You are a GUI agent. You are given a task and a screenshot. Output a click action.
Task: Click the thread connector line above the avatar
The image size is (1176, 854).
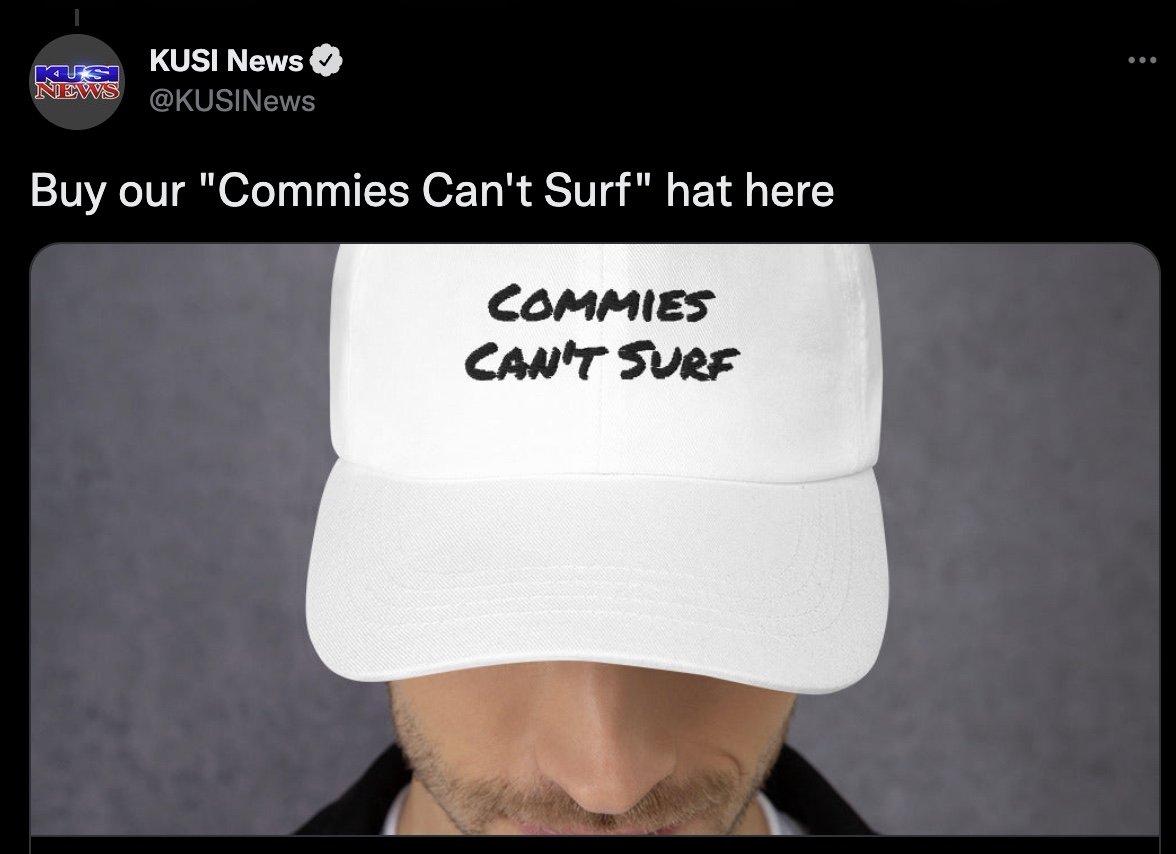[76, 16]
